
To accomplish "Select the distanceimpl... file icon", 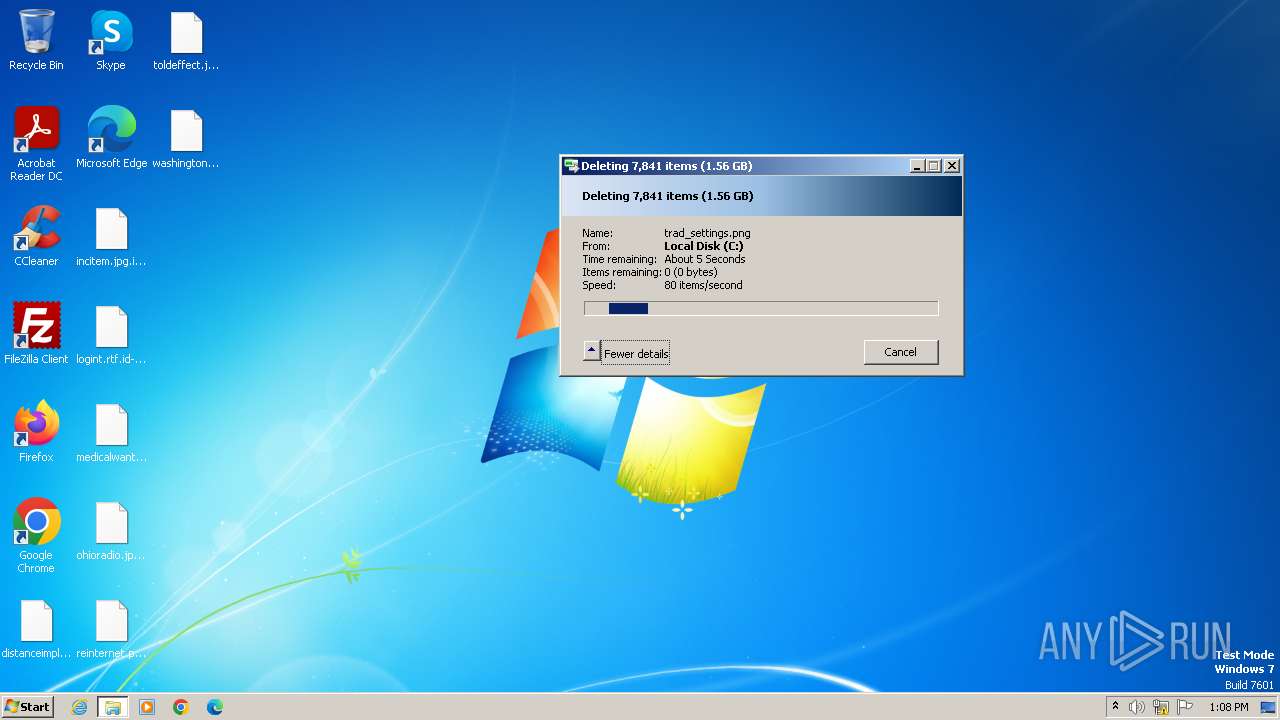I will coord(36,628).
